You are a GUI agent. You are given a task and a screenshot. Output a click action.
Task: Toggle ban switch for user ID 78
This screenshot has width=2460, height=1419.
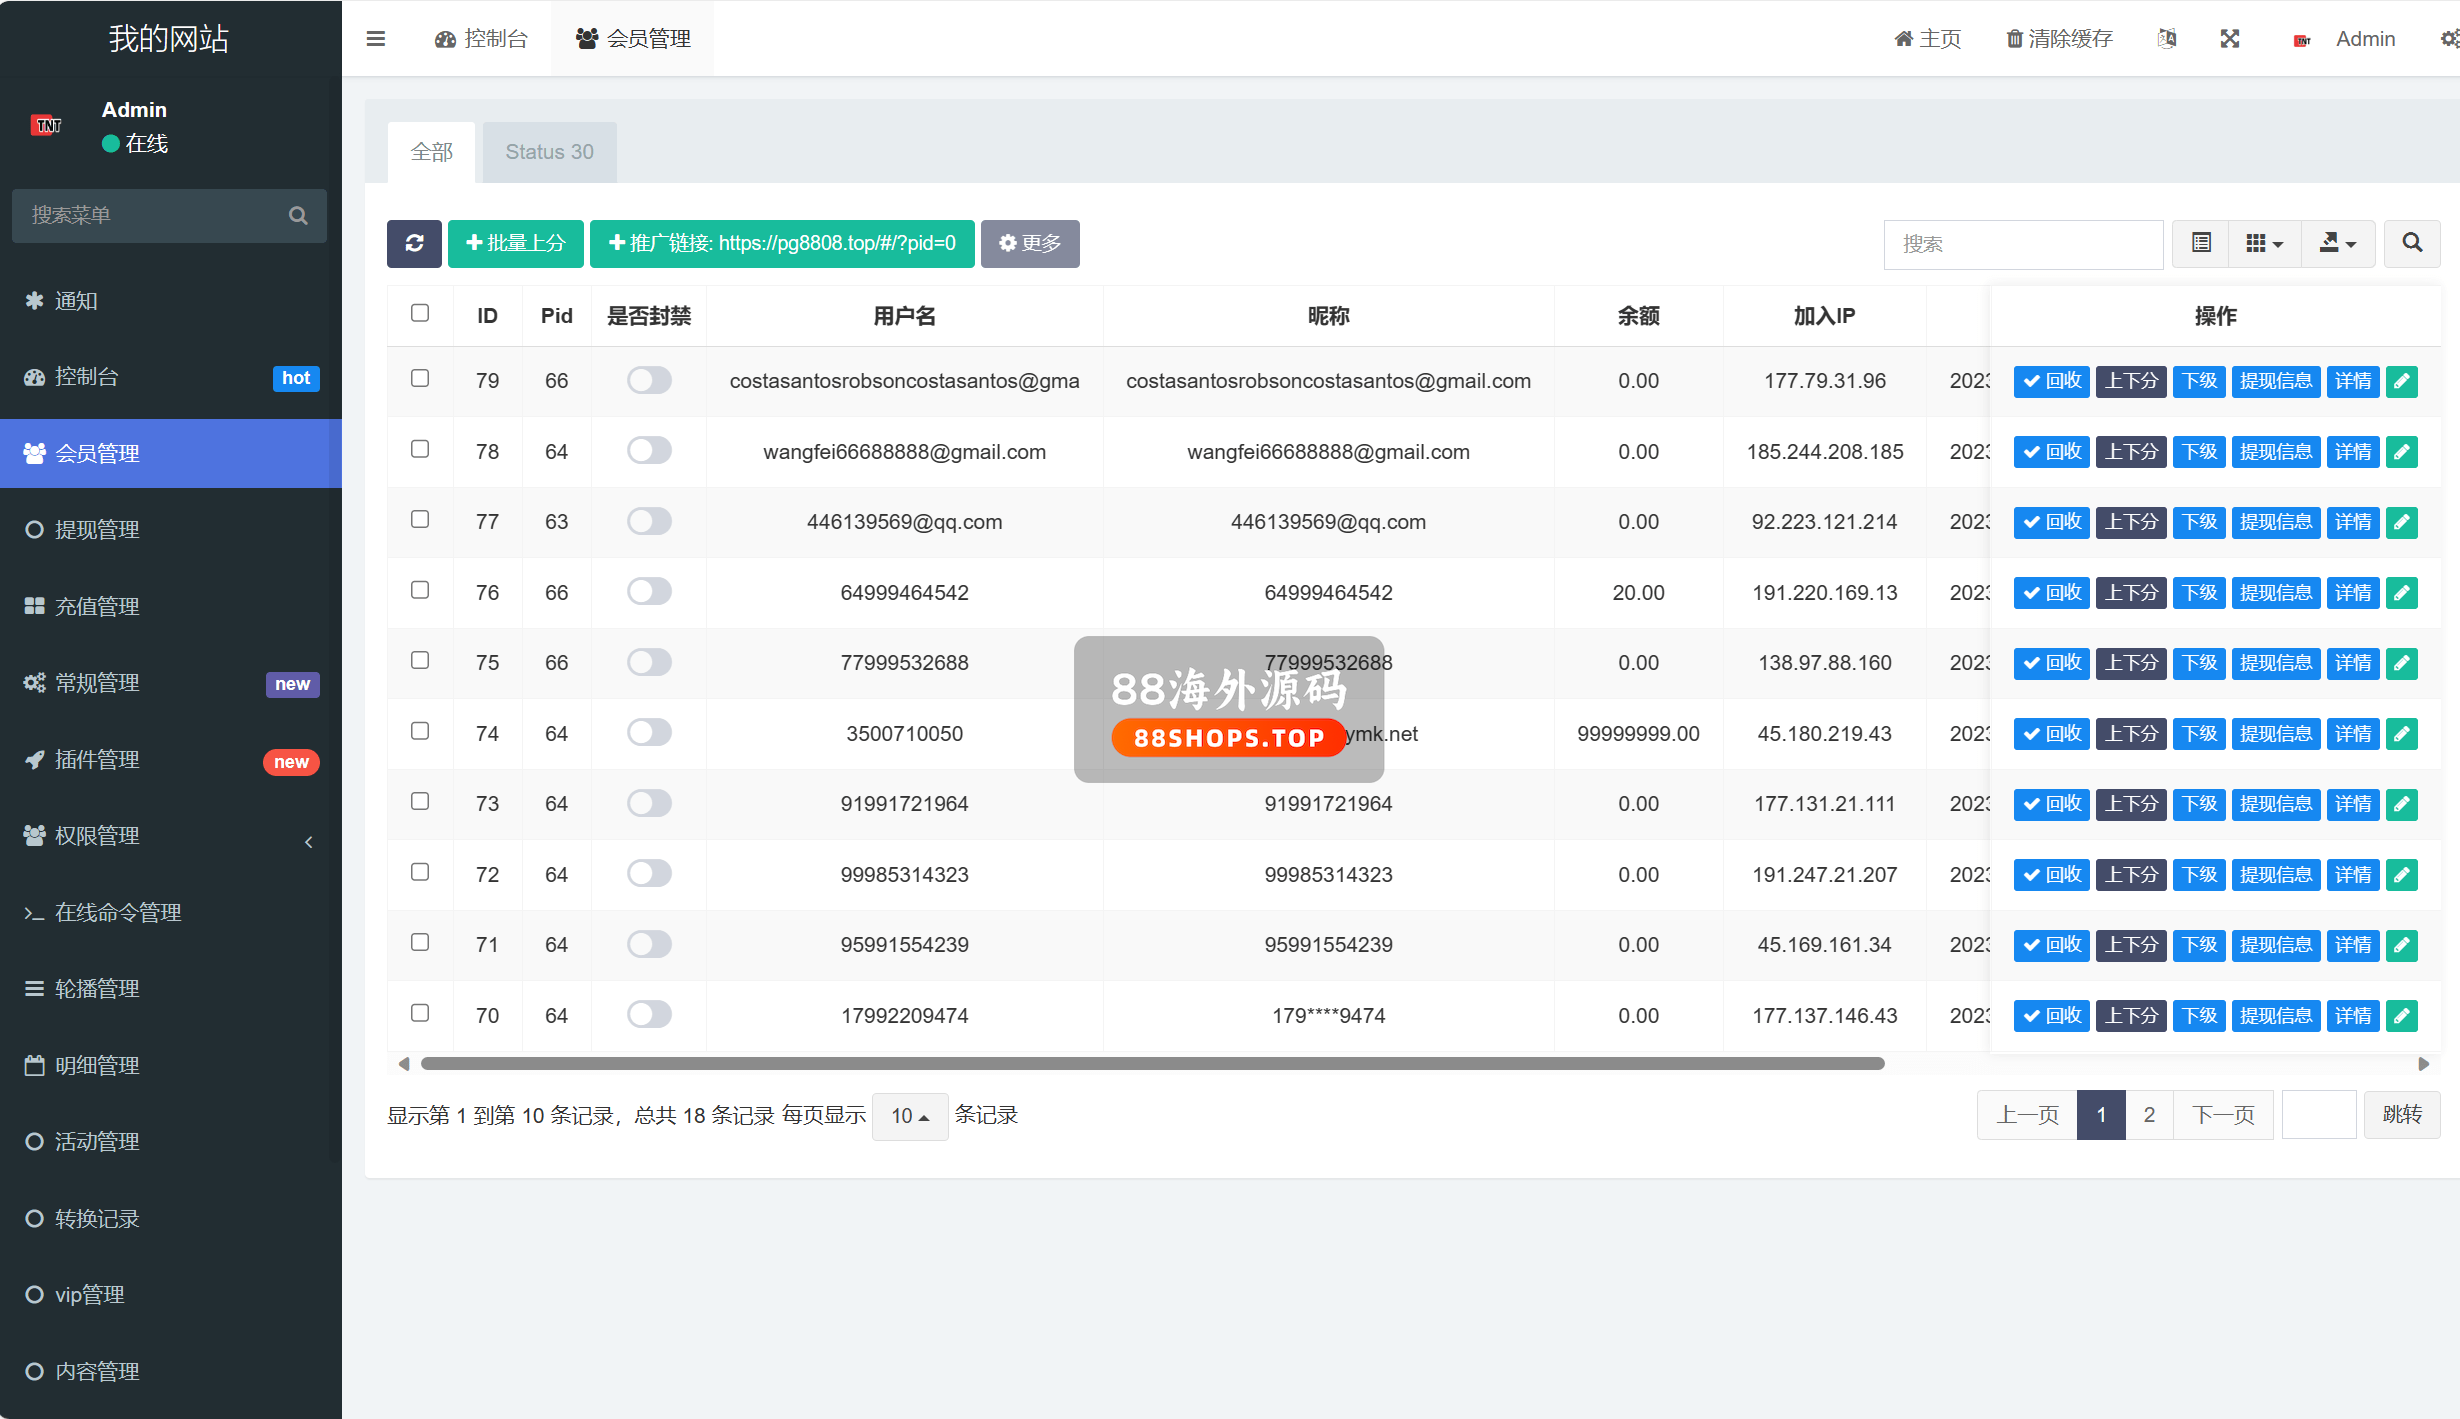(649, 451)
